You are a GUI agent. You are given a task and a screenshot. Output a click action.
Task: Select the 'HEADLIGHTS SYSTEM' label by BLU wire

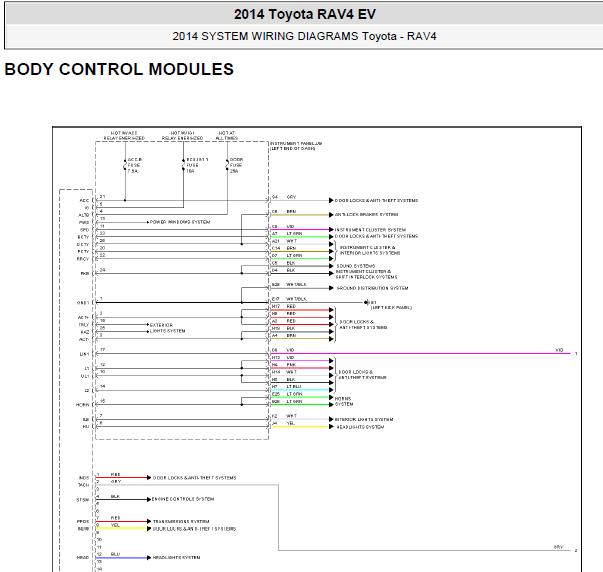[x=177, y=558]
